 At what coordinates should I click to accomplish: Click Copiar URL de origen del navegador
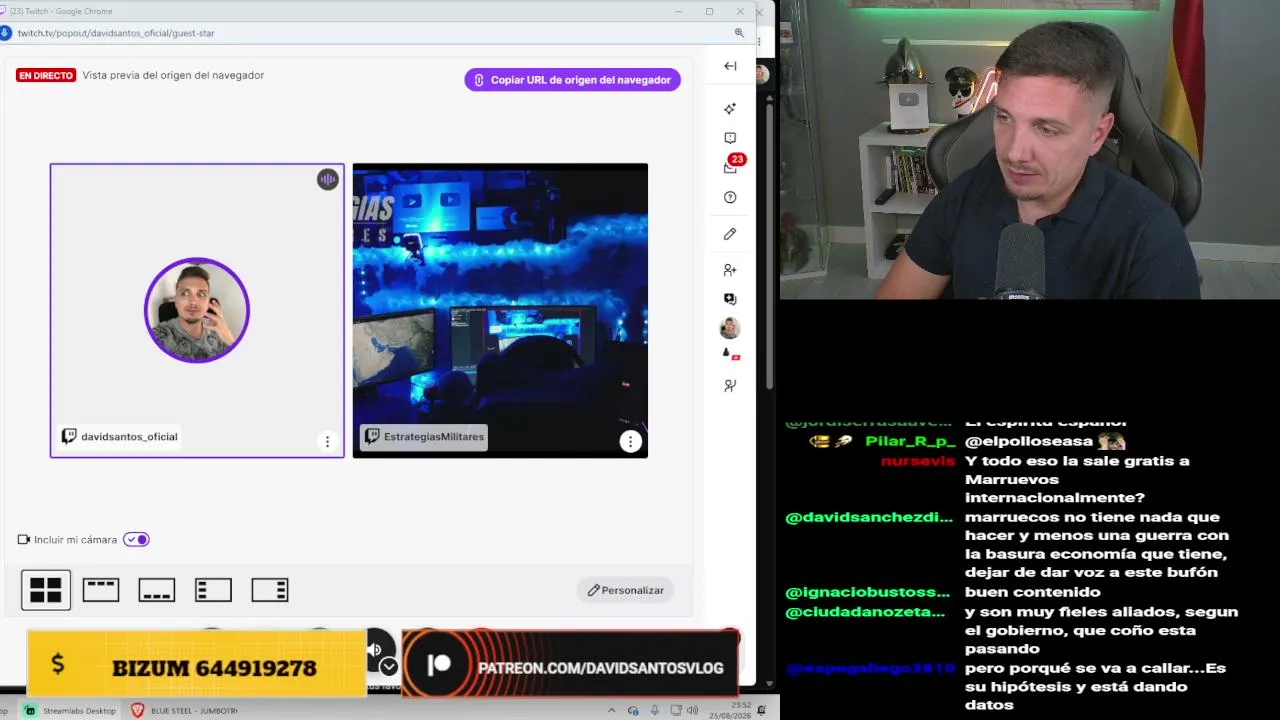click(572, 80)
